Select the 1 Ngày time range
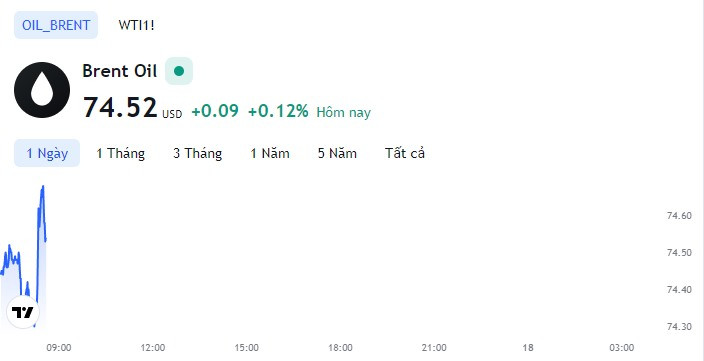This screenshot has width=704, height=361. 47,154
